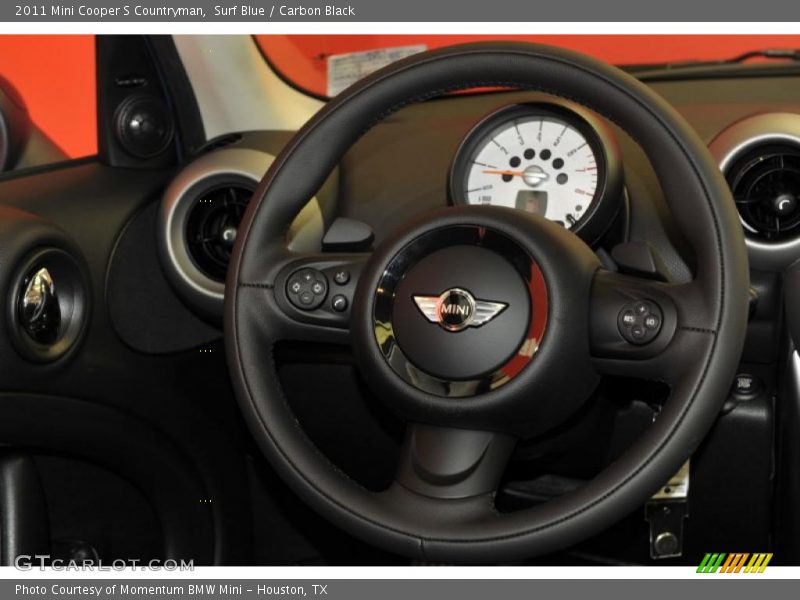Screen dimensions: 800x600
Task: Click the Surf Blue / Carbon Black color label
Action: (284, 11)
